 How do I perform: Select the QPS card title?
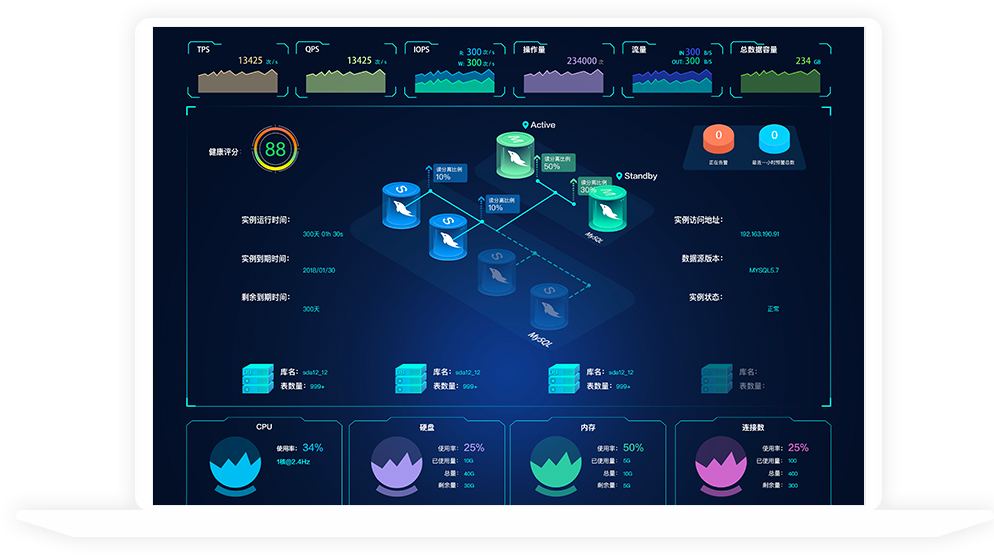(312, 49)
